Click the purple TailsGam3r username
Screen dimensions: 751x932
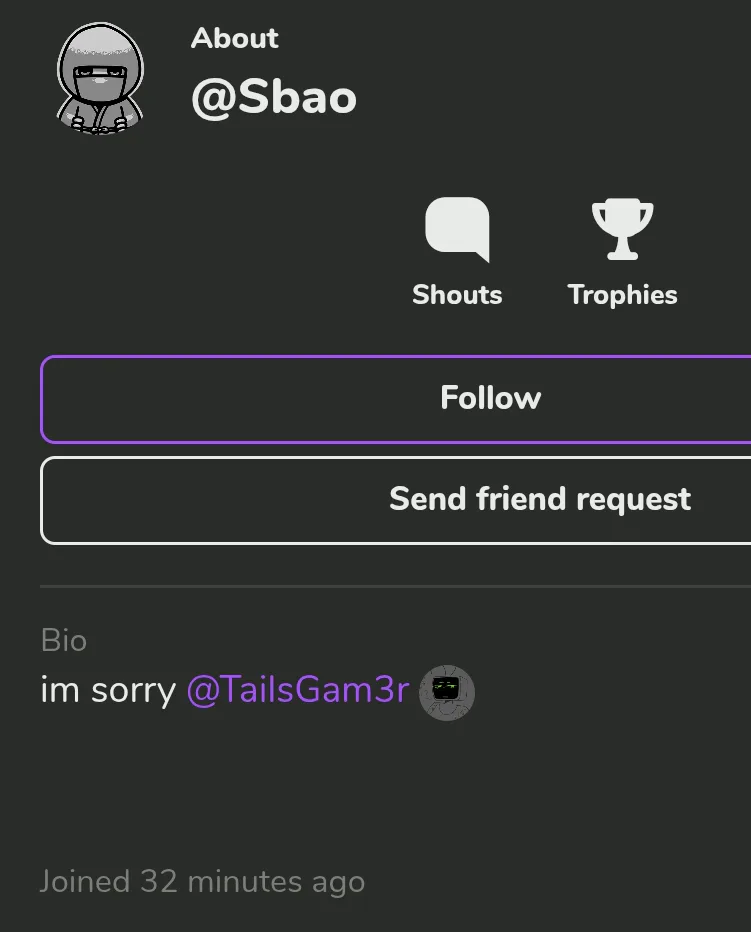coord(298,690)
